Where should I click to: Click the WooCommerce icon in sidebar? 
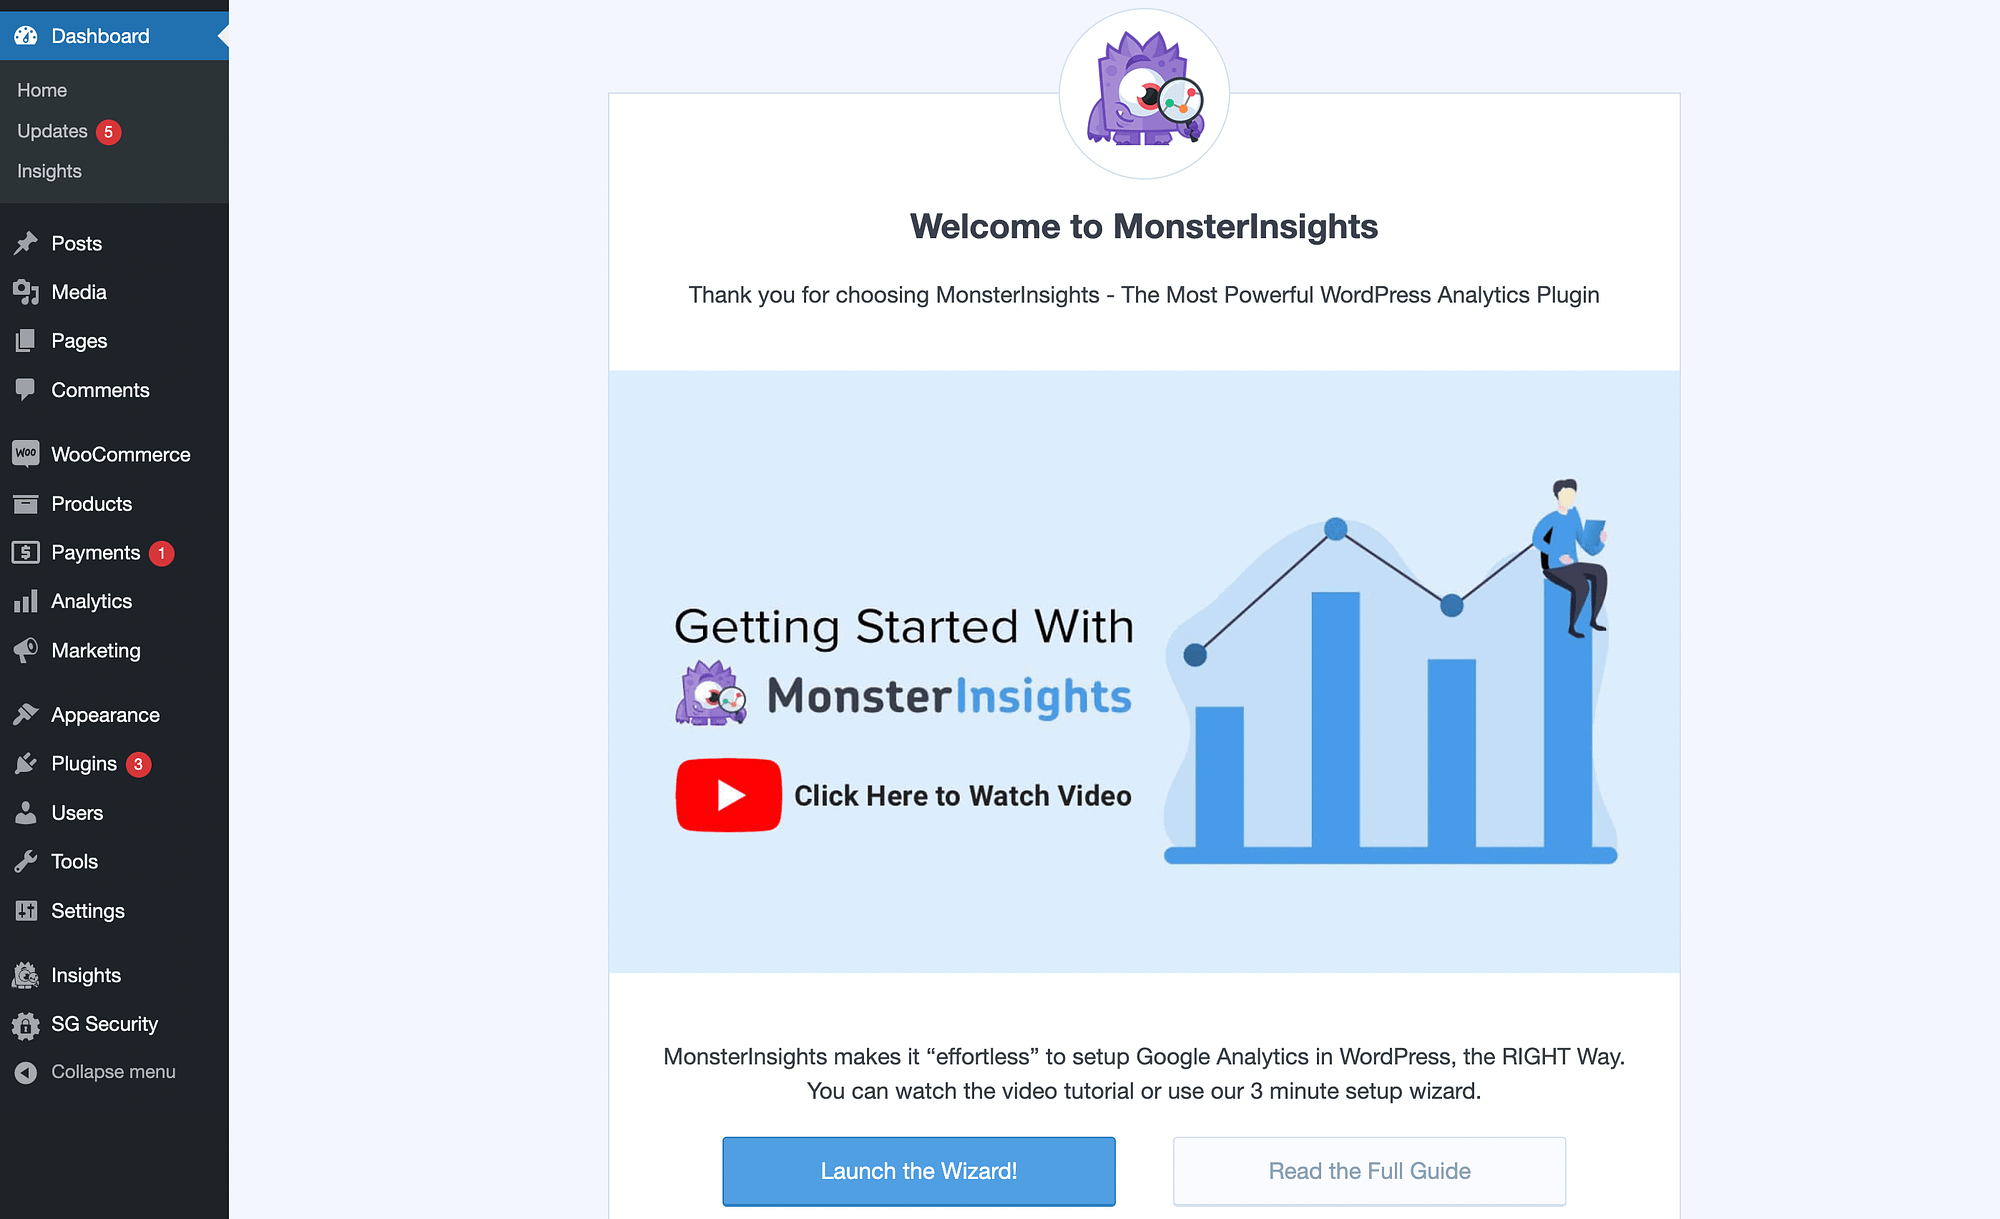[24, 454]
